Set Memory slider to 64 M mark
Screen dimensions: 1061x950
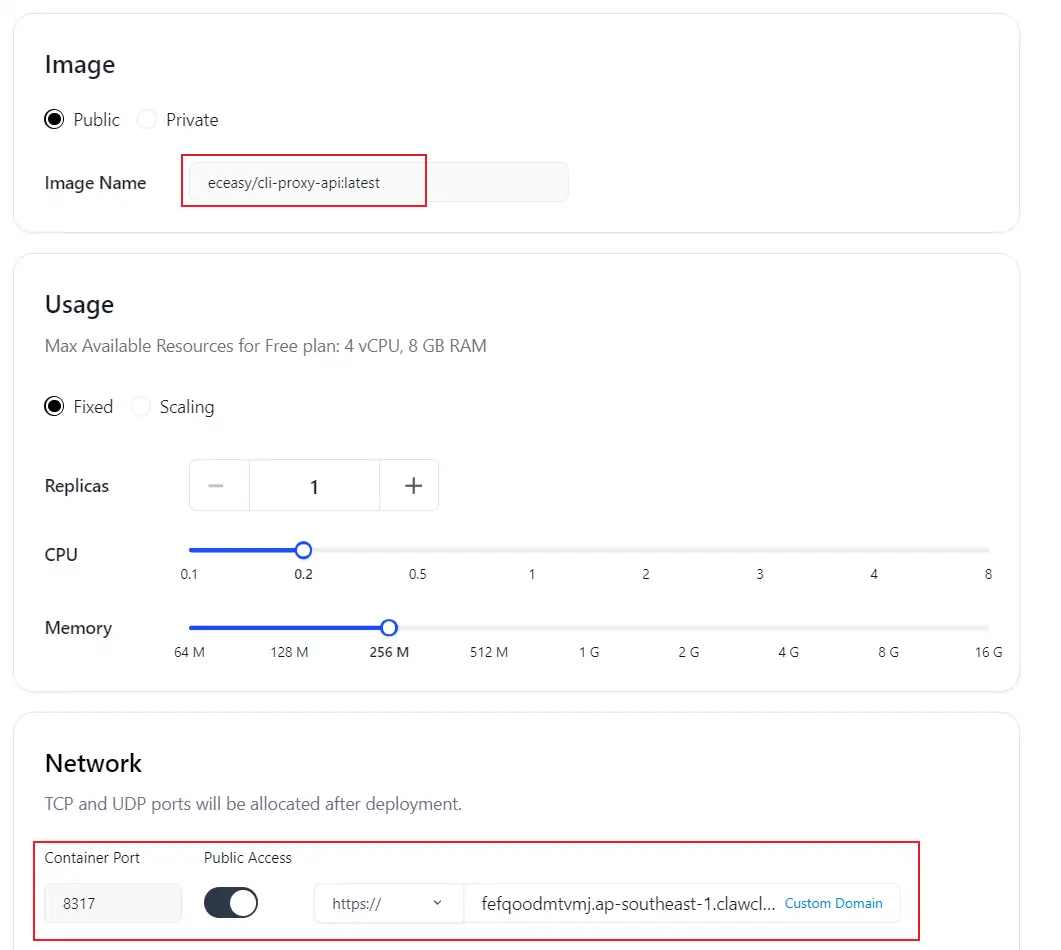click(x=190, y=628)
